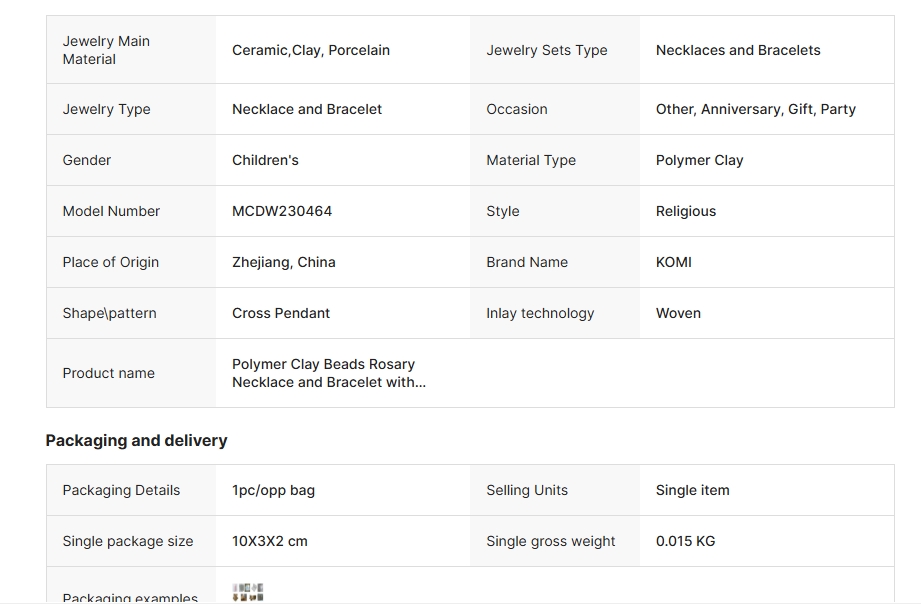Screen dimensions: 921x606
Task: Click the Religious style value
Action: 686,211
